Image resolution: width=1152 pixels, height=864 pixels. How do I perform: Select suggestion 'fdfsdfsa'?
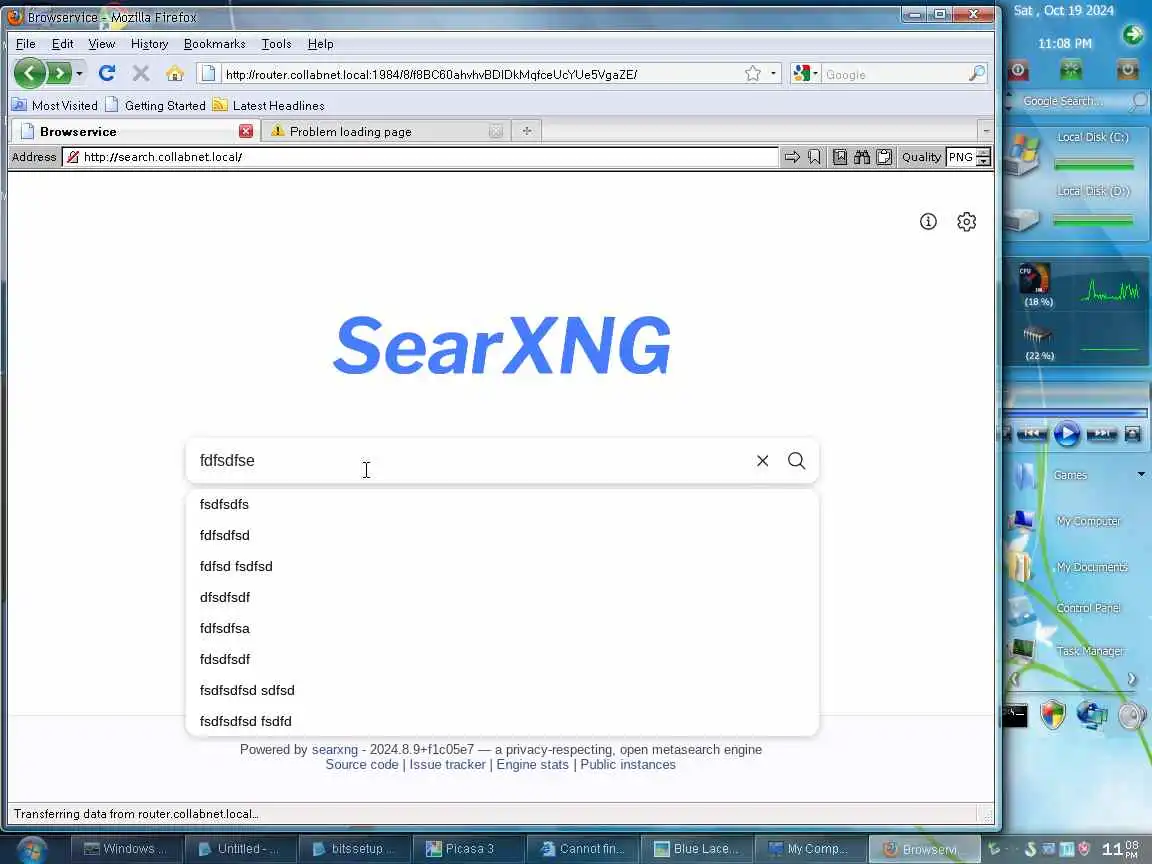[503, 628]
